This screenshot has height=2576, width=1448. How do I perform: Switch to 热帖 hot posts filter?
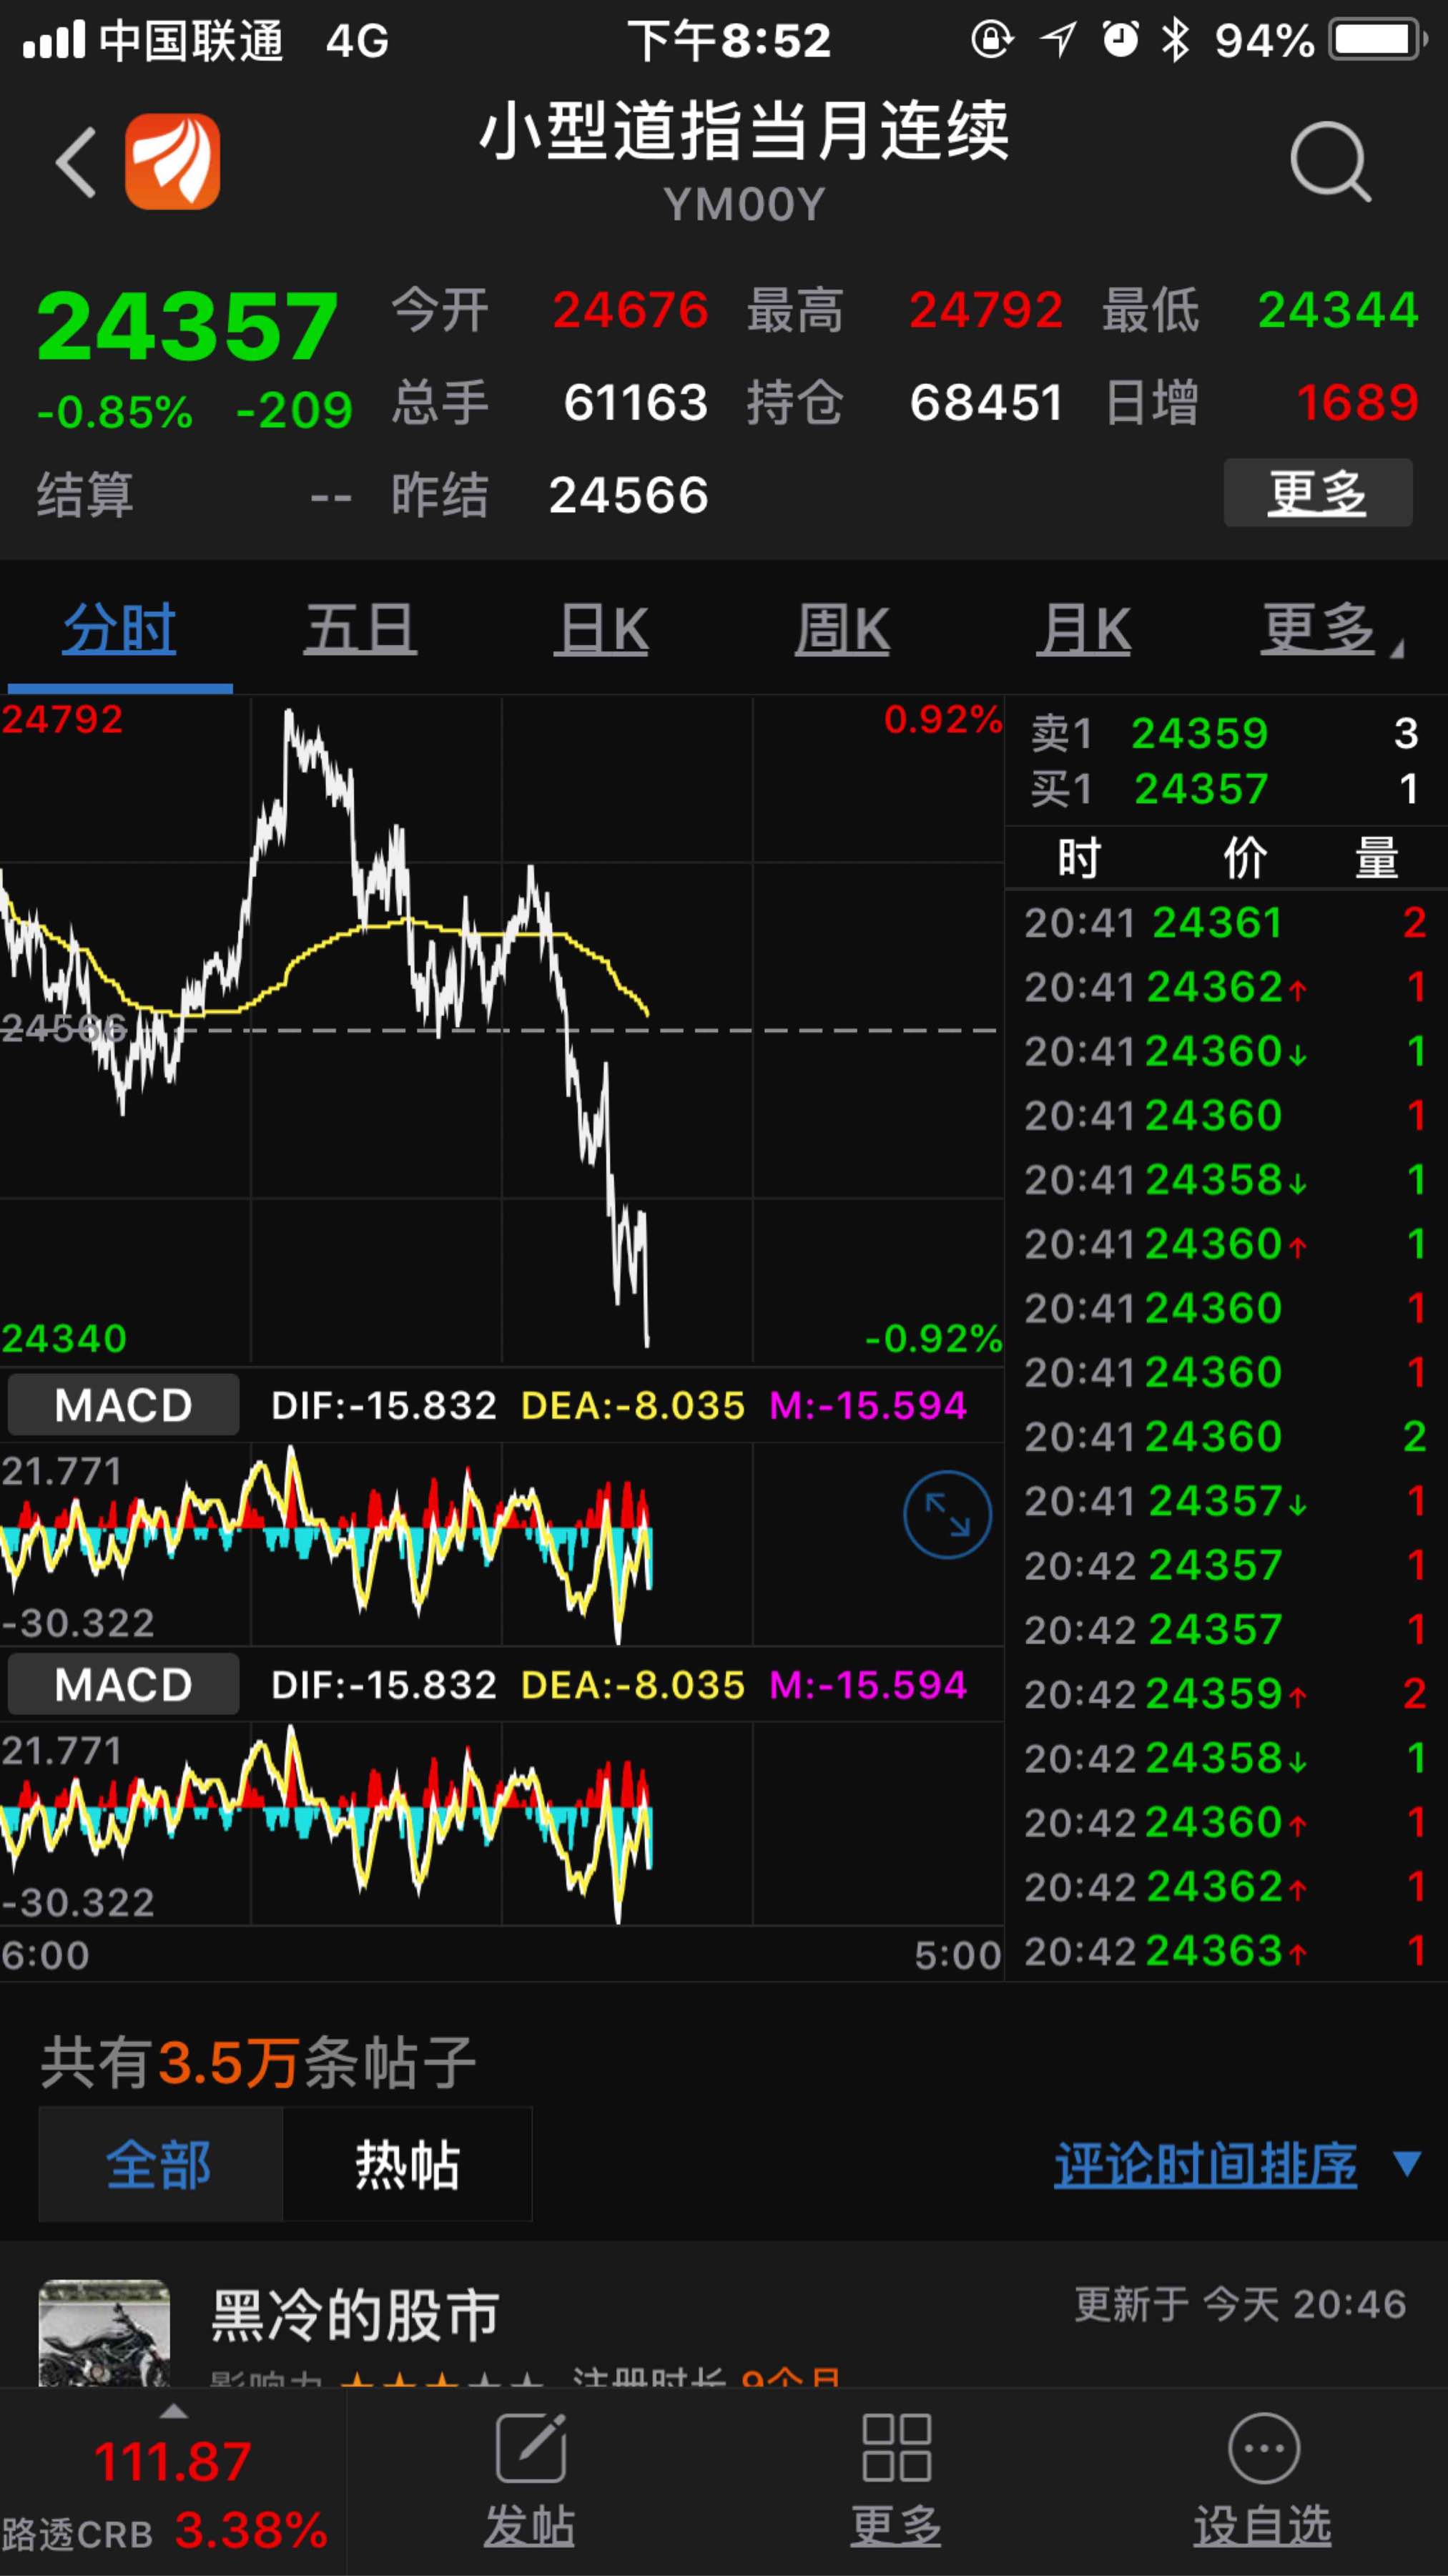tap(407, 2165)
